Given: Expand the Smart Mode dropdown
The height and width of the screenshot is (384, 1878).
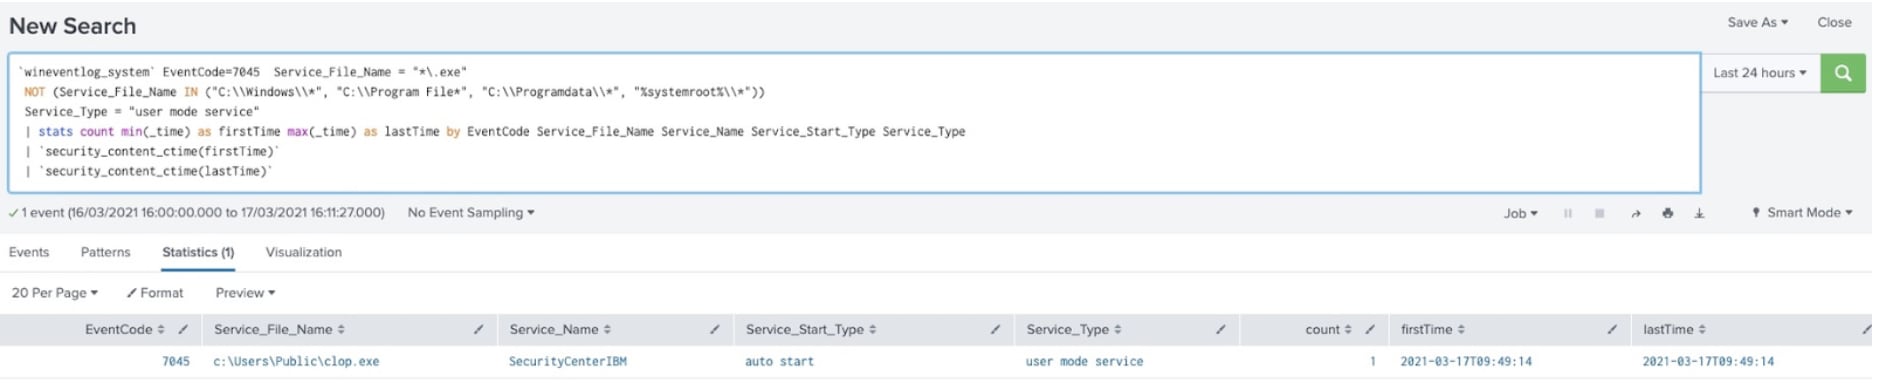Looking at the screenshot, I should pos(1802,213).
